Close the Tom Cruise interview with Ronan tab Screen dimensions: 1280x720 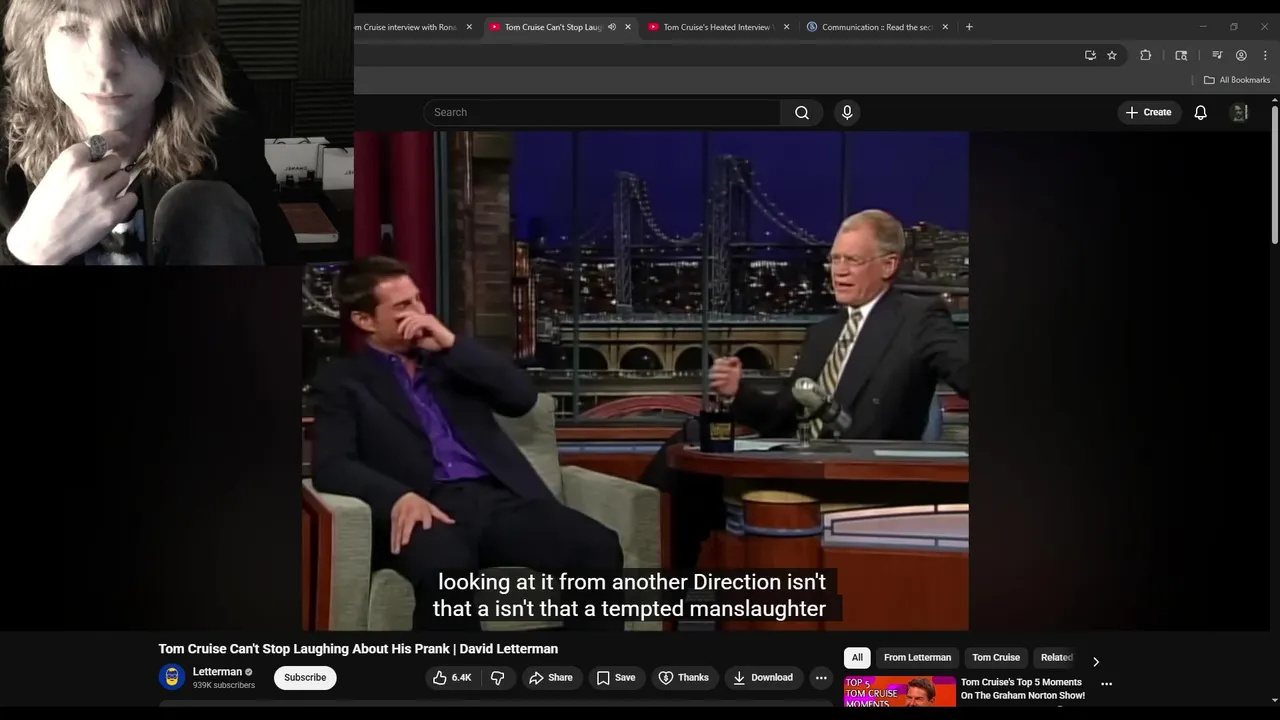[x=469, y=27]
